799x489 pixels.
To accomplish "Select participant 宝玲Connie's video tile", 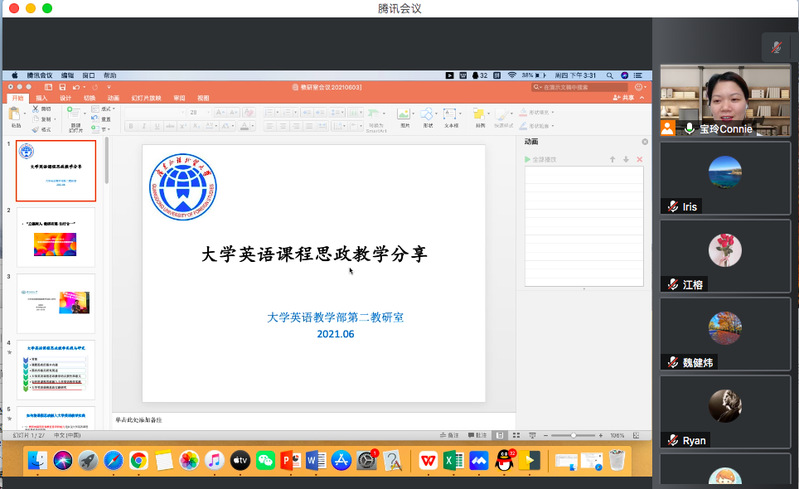I will pos(725,100).
